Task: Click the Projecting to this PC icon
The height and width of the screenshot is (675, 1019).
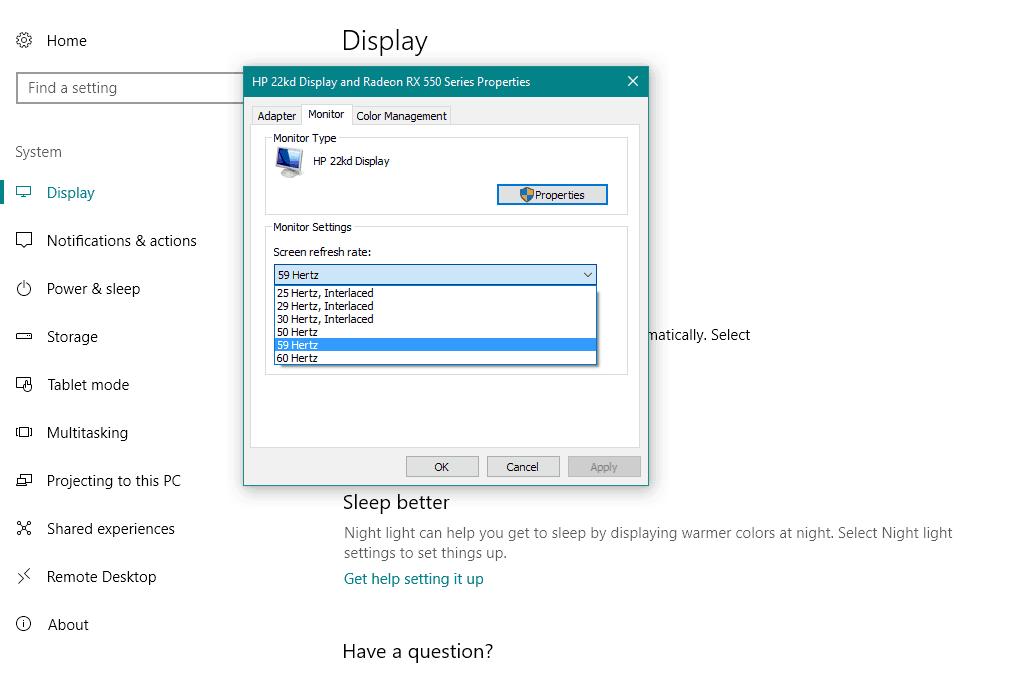Action: tap(24, 481)
